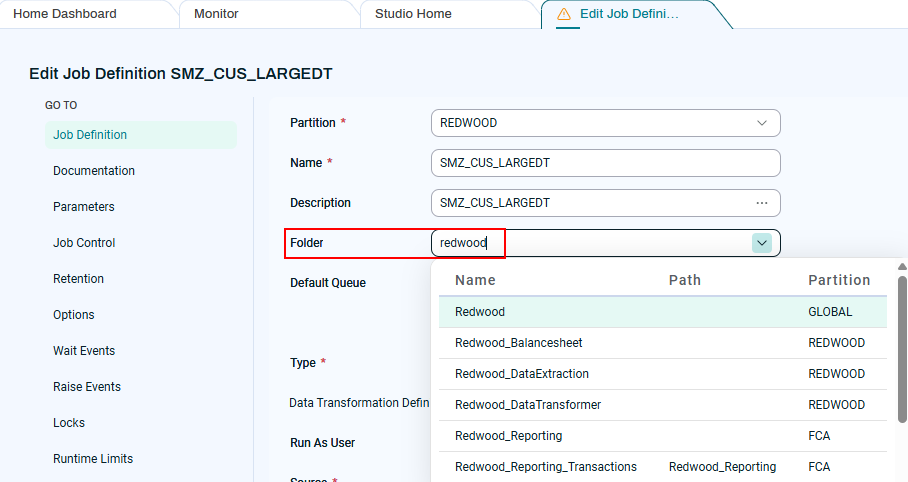
Task: Choose the Redwood_DataExtraction folder
Action: [662, 374]
